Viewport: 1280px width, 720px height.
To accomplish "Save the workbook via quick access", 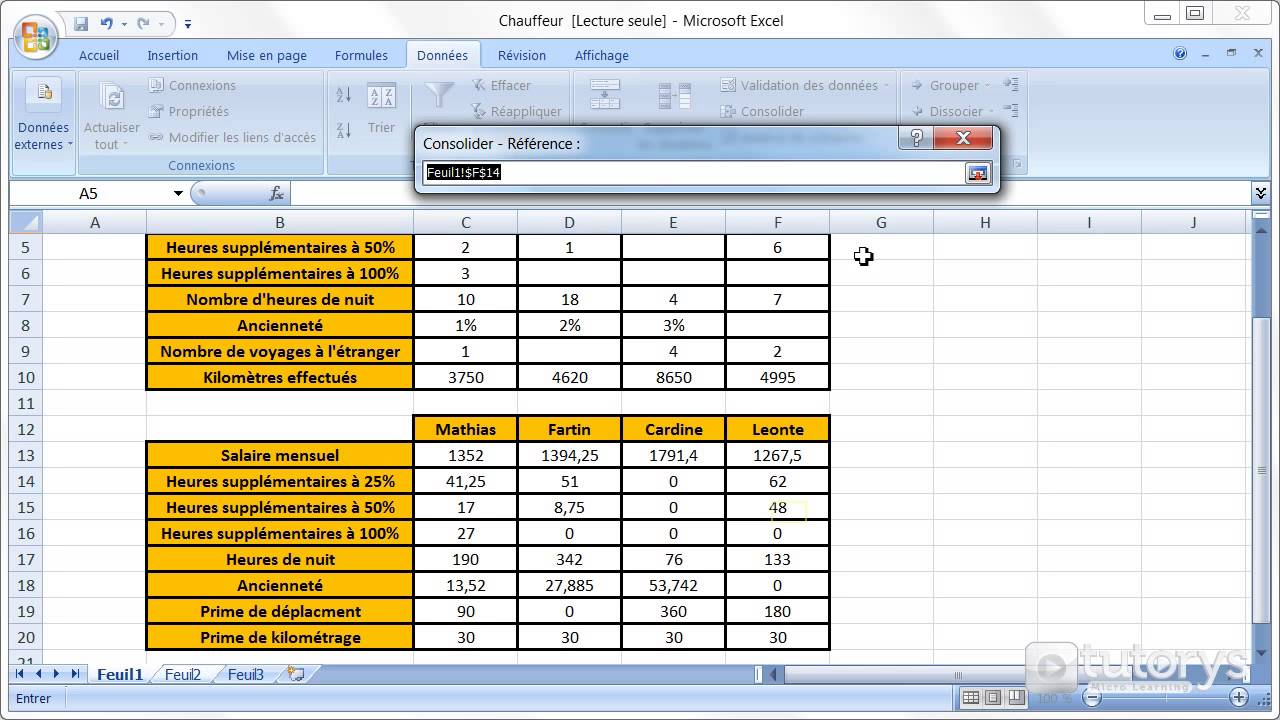I will coord(80,23).
